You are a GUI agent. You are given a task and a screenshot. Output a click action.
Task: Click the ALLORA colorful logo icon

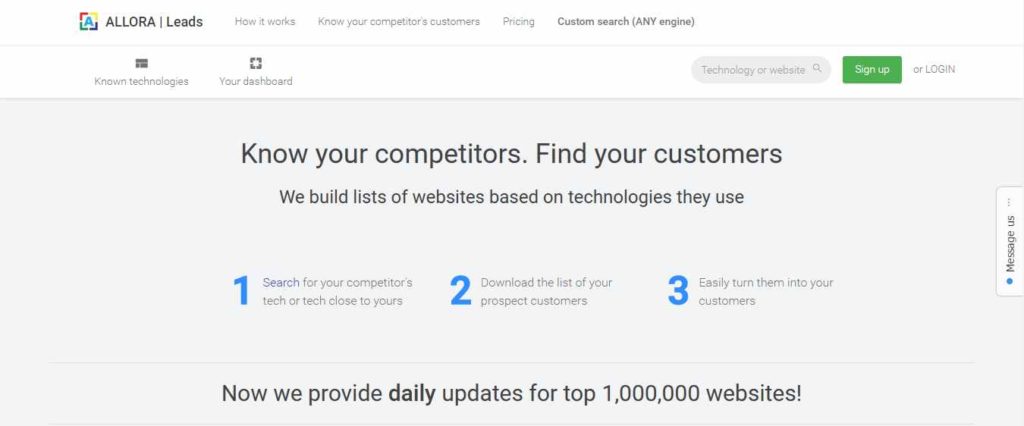pyautogui.click(x=88, y=22)
